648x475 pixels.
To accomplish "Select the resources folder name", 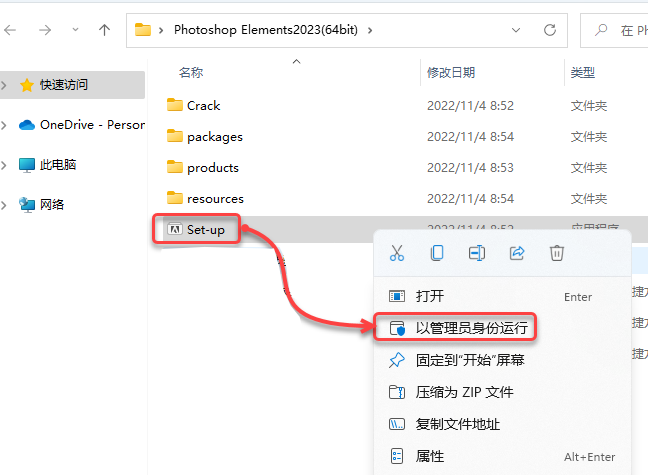I will point(215,199).
